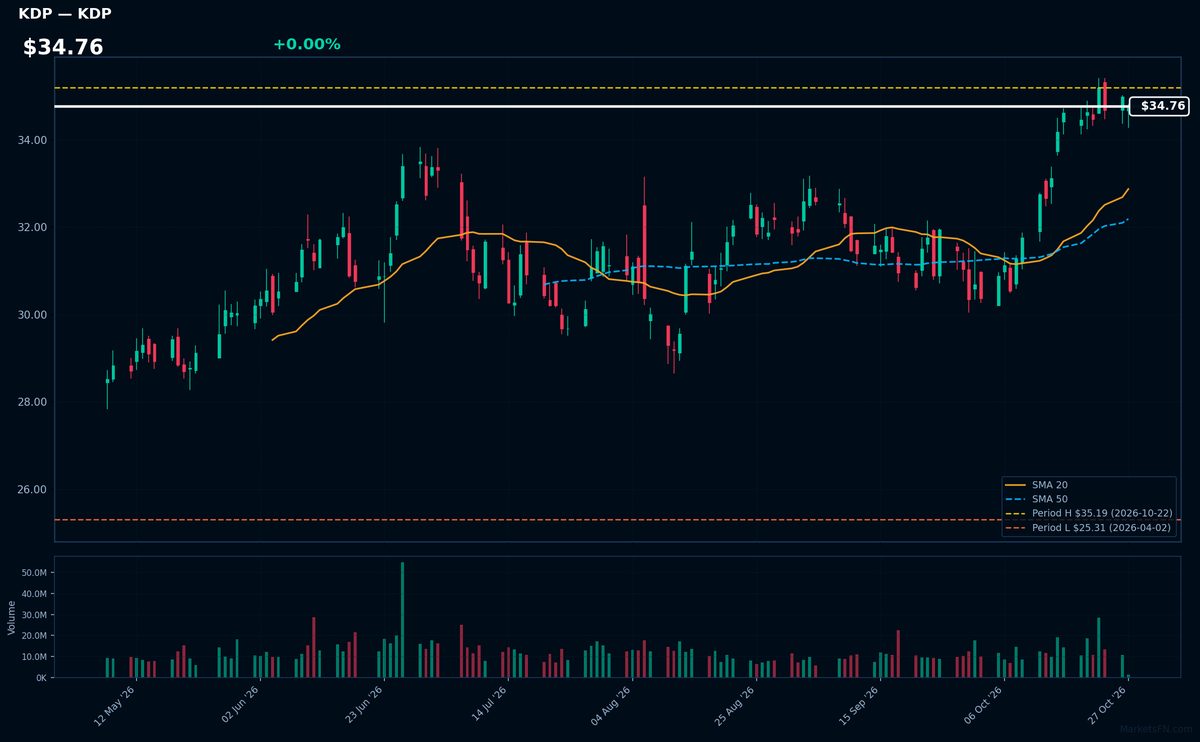This screenshot has width=1200, height=742.
Task: Click the 40.0M volume axis label
Action: 34,594
